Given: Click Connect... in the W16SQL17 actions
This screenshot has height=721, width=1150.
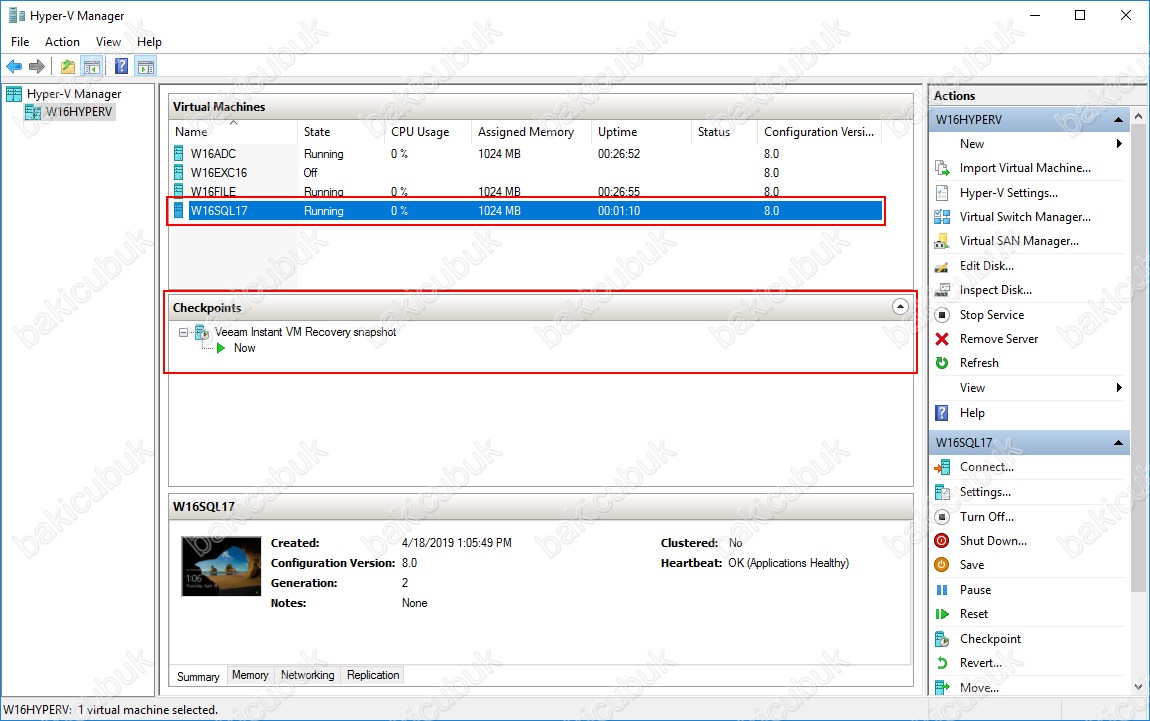Looking at the screenshot, I should pyautogui.click(x=986, y=467).
